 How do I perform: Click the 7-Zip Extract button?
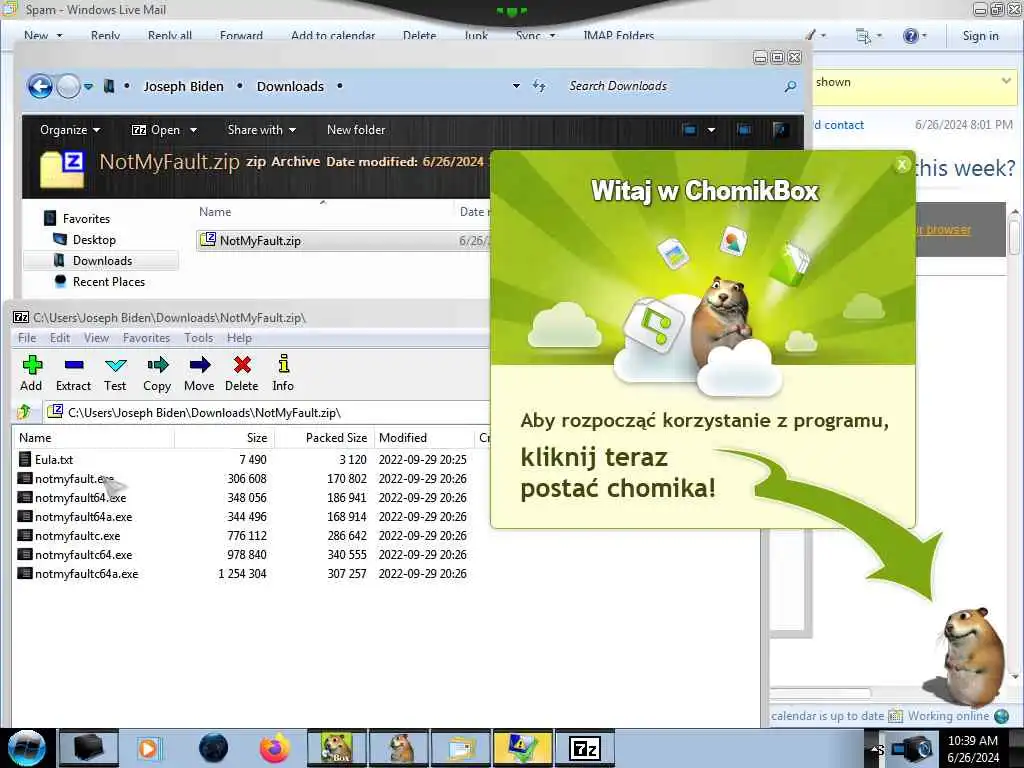[73, 374]
